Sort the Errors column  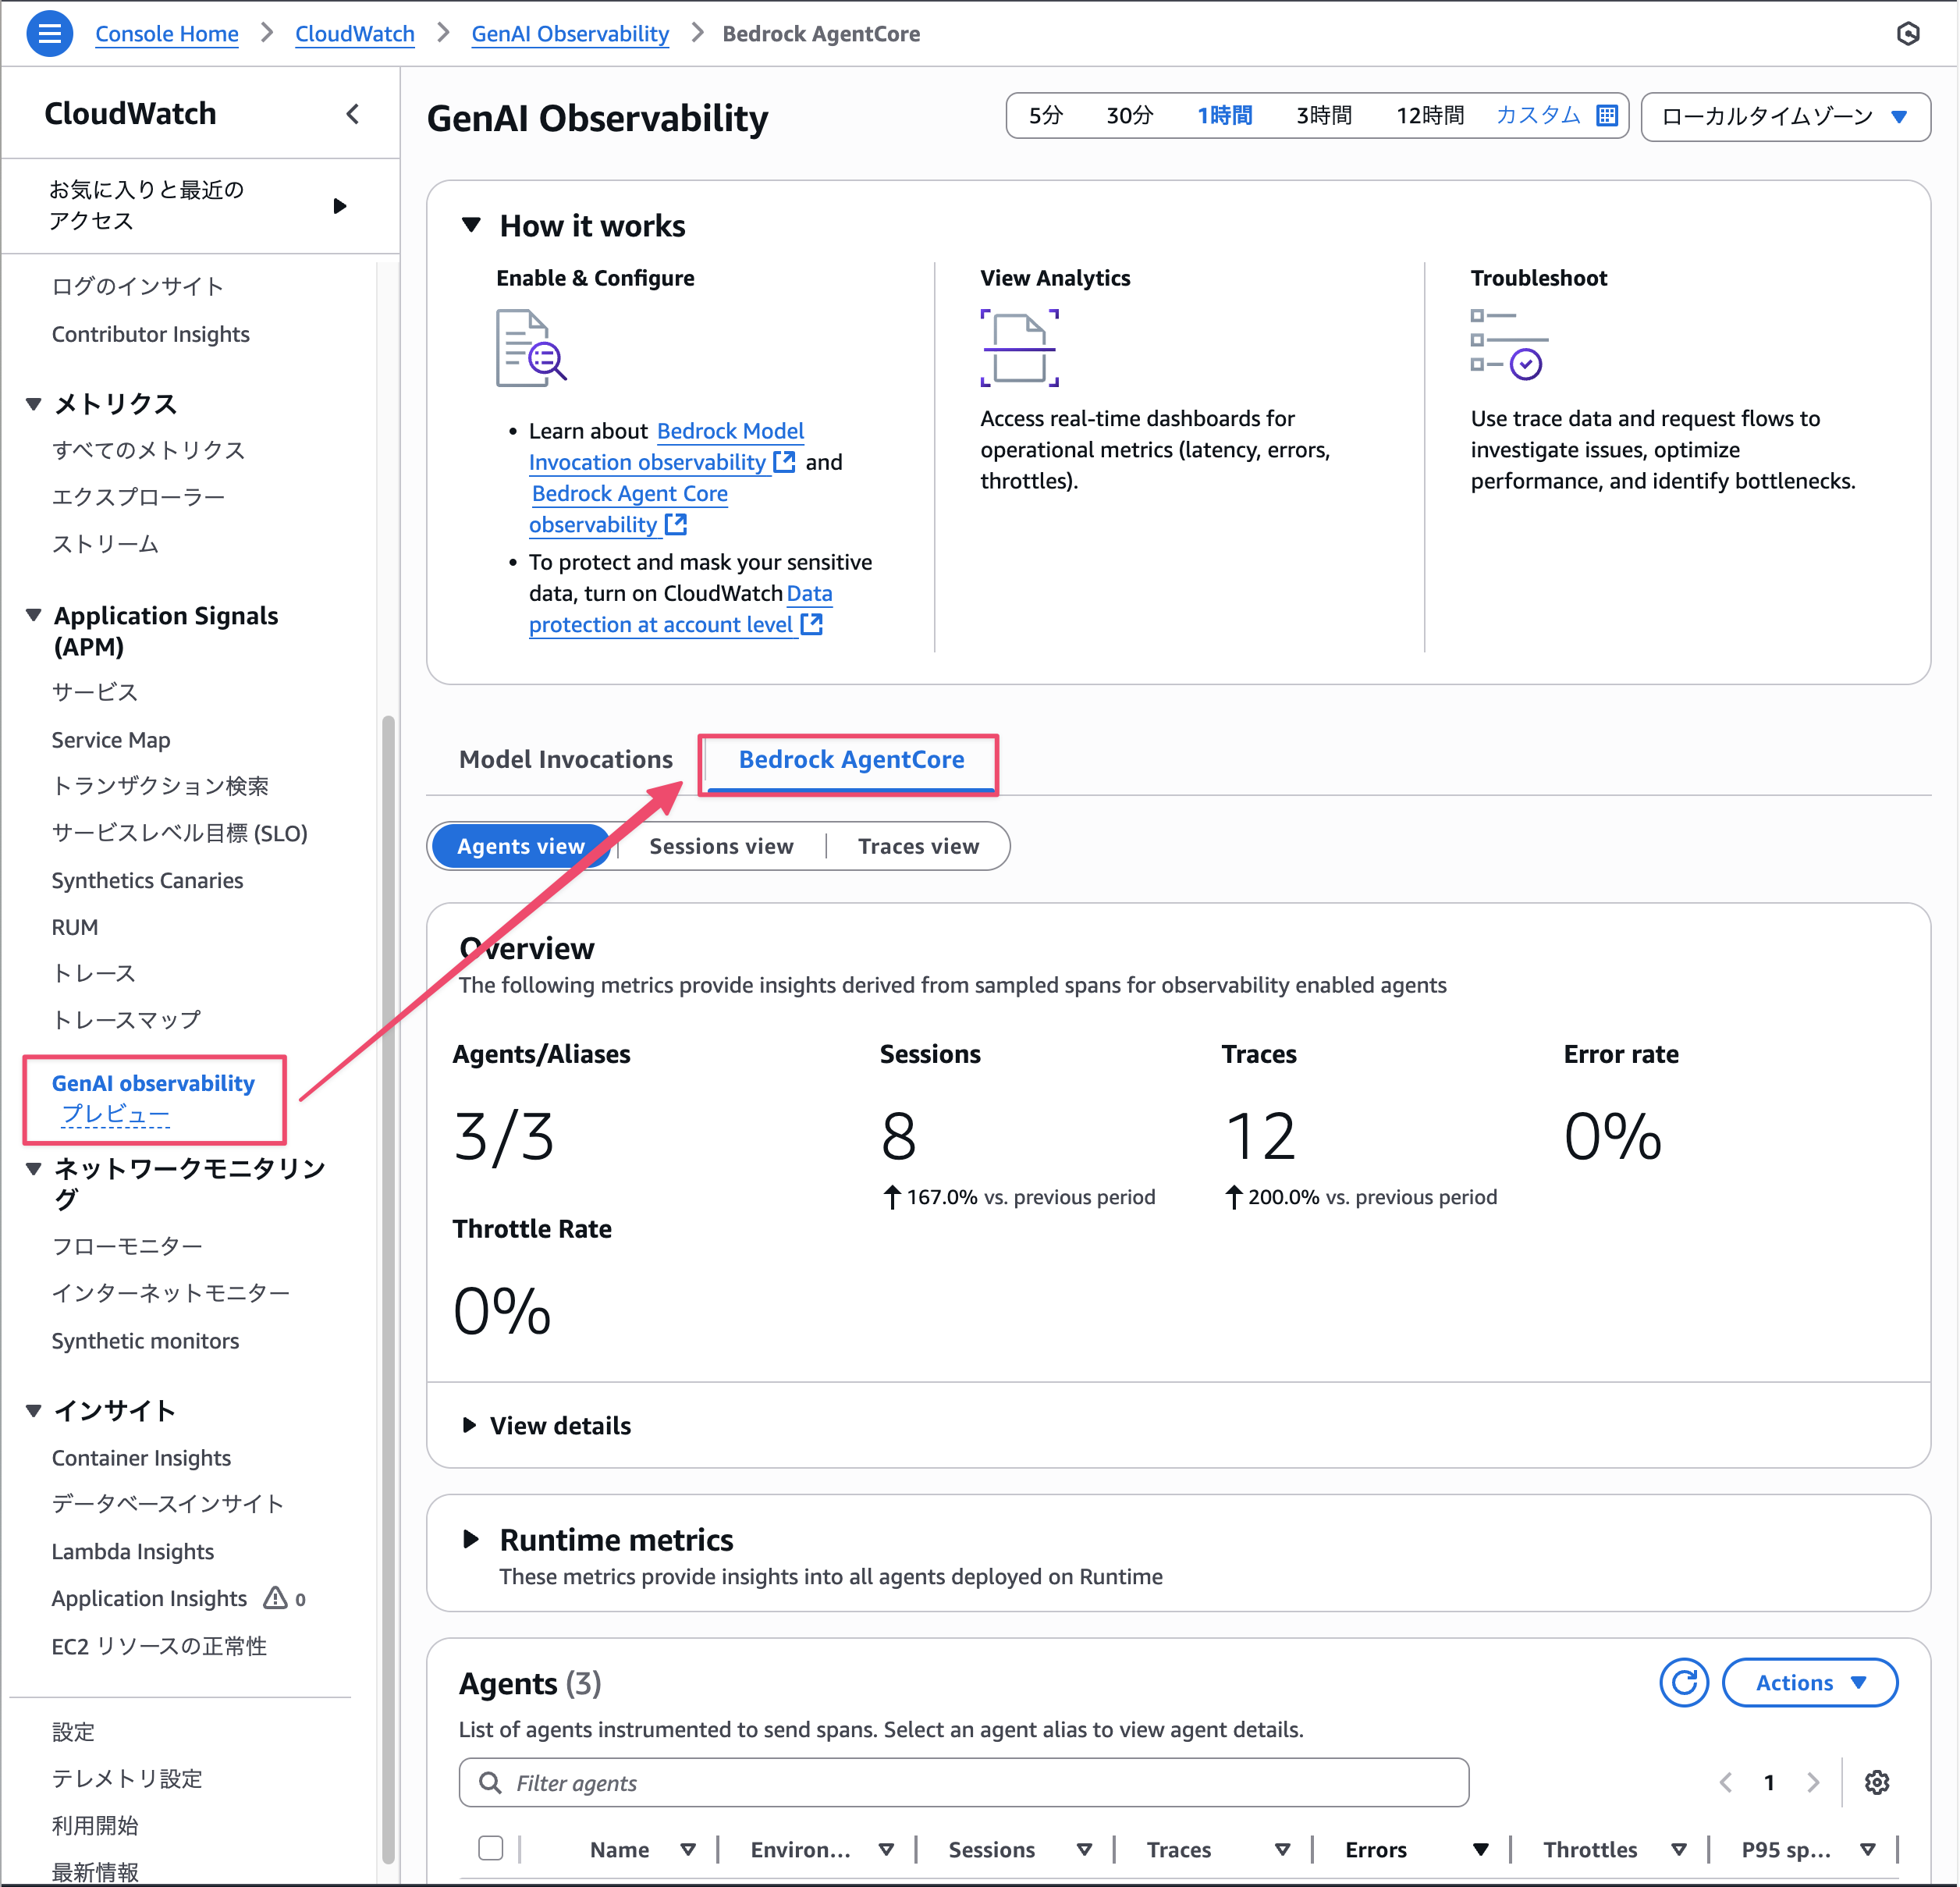tap(1481, 1850)
